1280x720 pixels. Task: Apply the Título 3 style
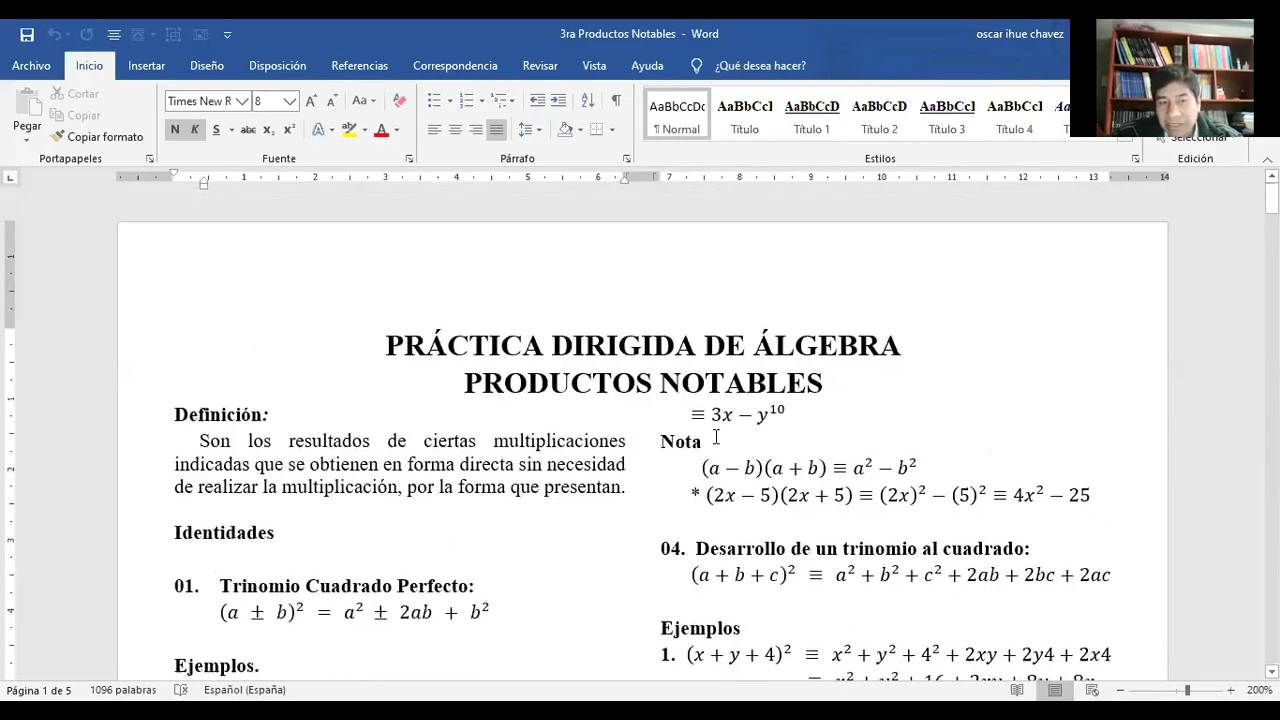pyautogui.click(x=946, y=116)
